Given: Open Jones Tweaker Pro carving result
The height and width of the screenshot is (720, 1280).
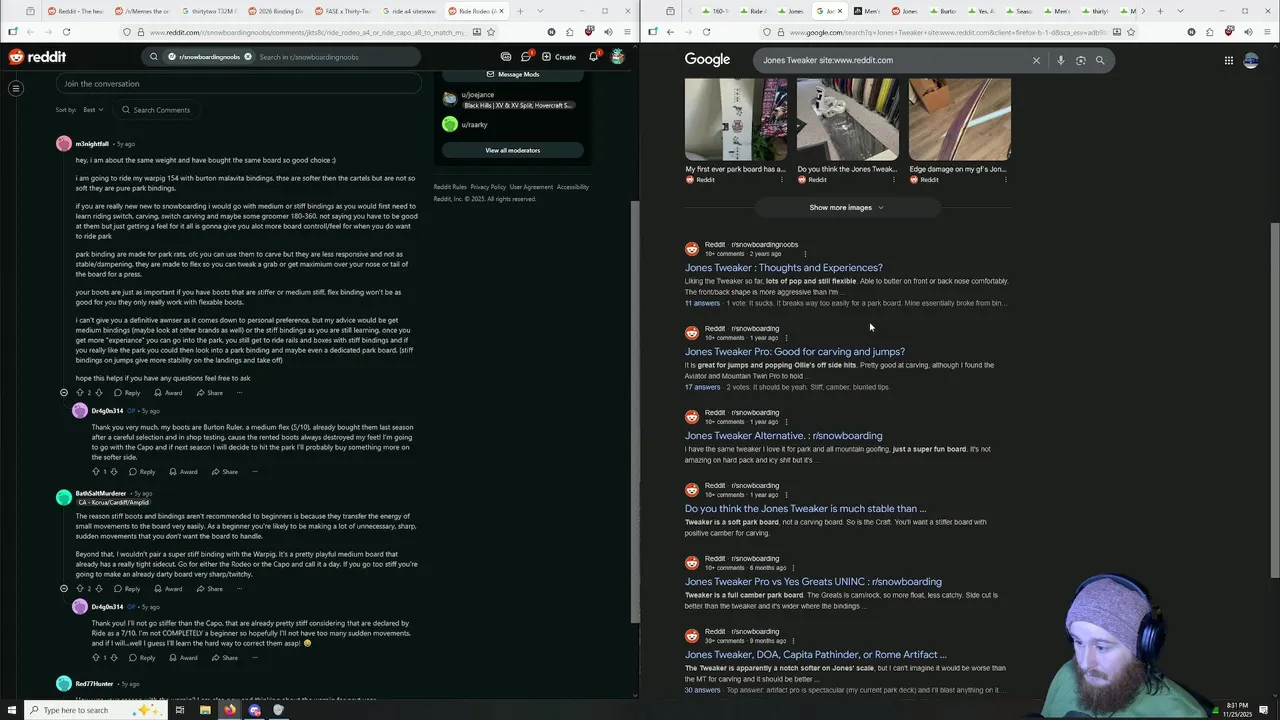Looking at the screenshot, I should (x=795, y=352).
